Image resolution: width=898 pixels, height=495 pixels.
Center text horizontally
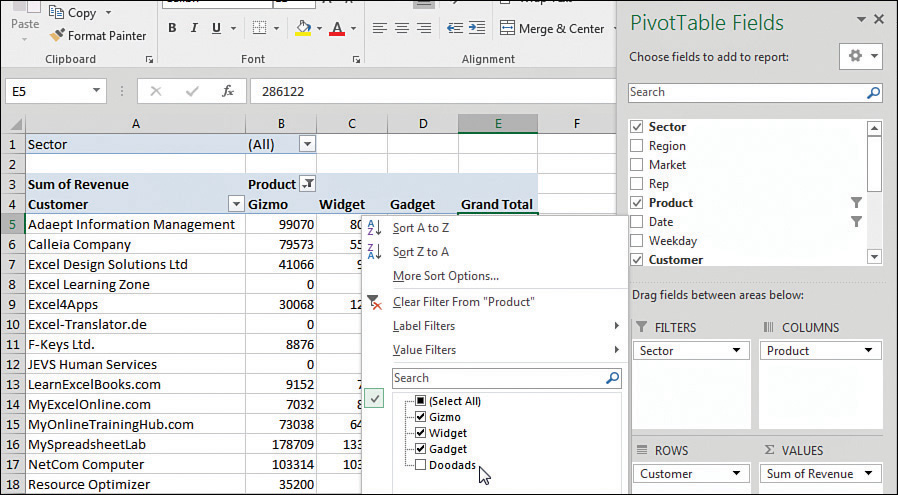pyautogui.click(x=402, y=28)
